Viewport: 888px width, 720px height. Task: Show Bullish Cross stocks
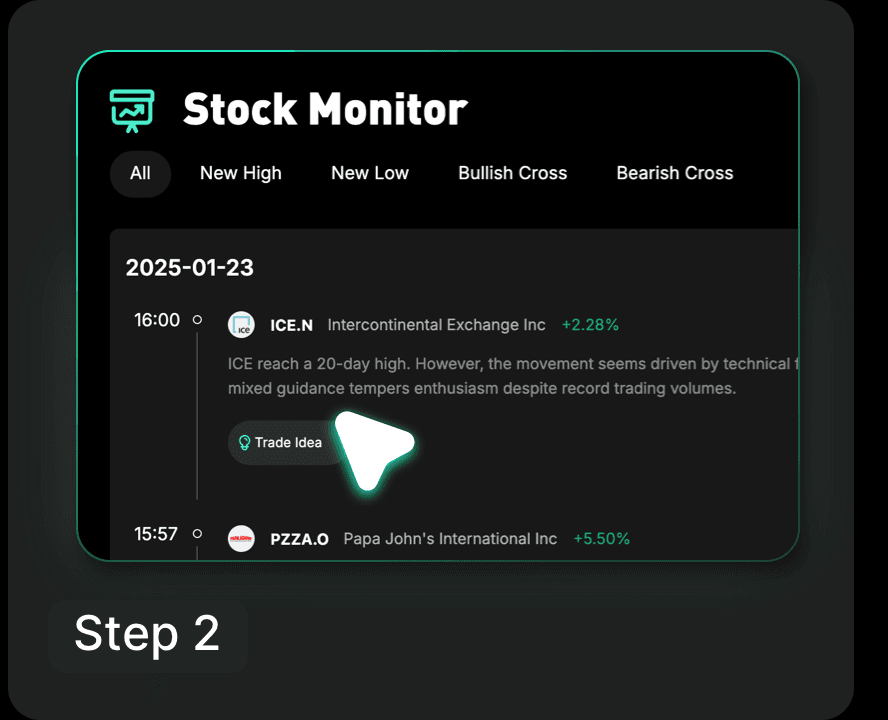click(x=513, y=173)
